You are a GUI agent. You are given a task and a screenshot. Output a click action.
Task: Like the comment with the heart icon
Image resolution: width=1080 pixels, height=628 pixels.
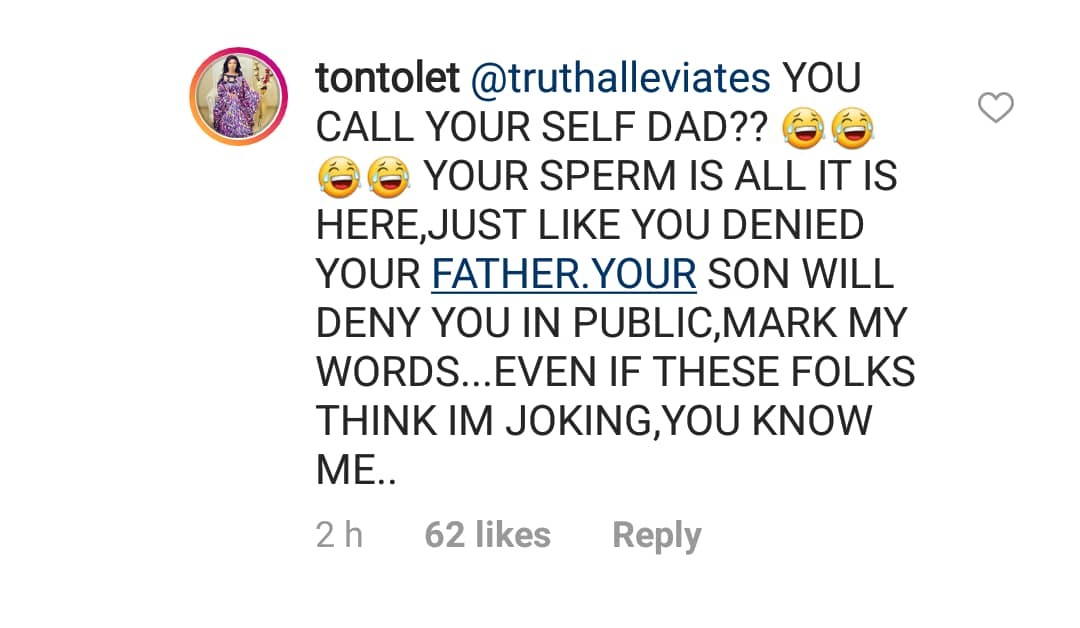coord(995,107)
